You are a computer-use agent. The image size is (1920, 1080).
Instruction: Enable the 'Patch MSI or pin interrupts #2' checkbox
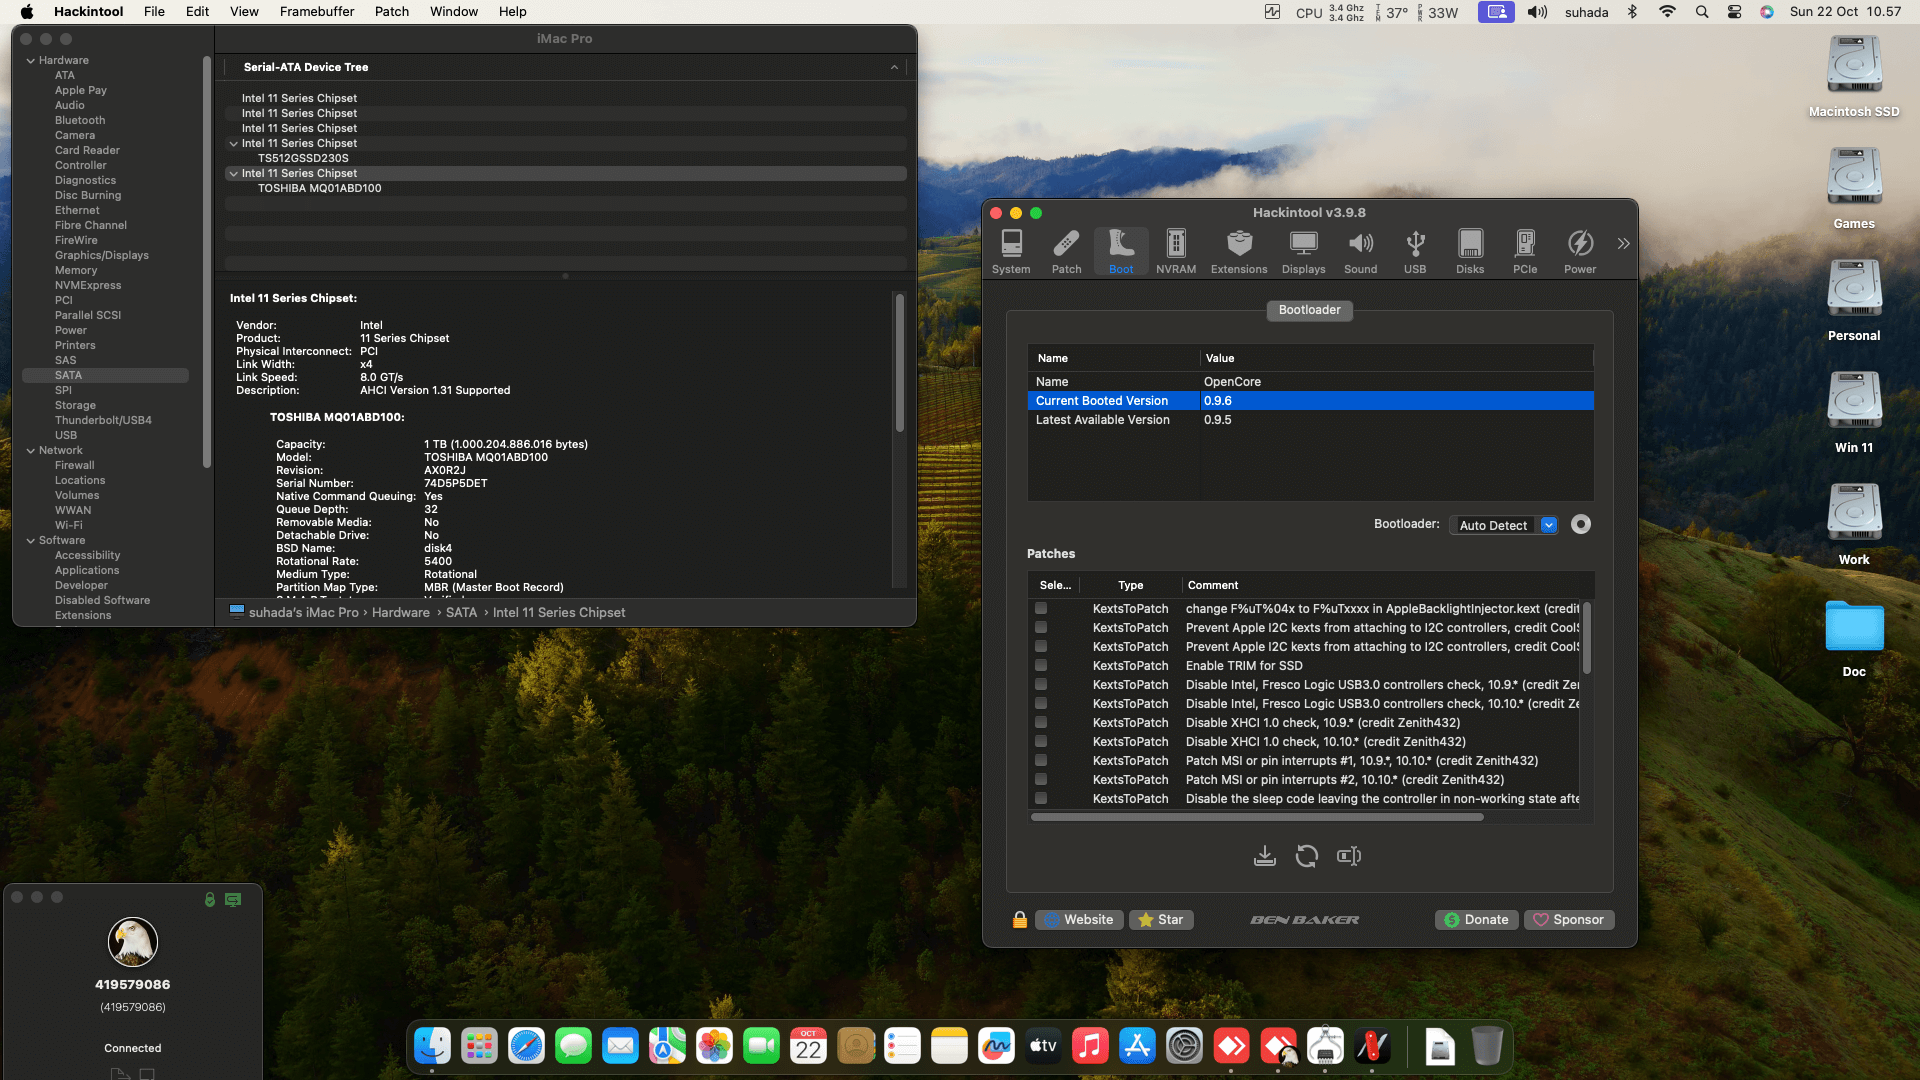pos(1041,780)
